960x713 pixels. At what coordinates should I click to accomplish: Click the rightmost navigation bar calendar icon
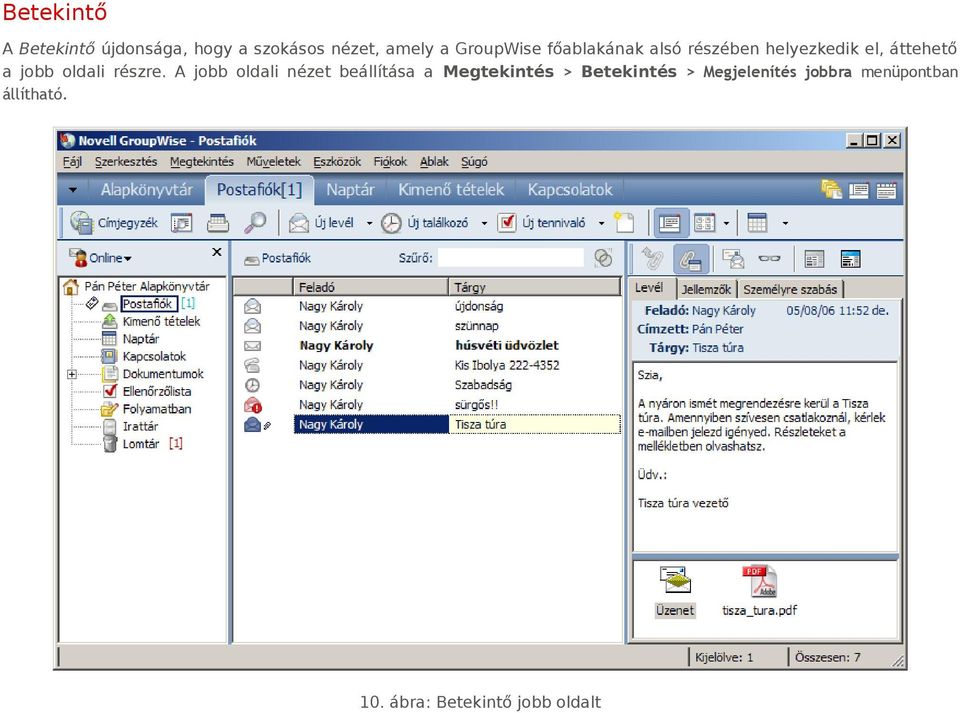point(886,191)
